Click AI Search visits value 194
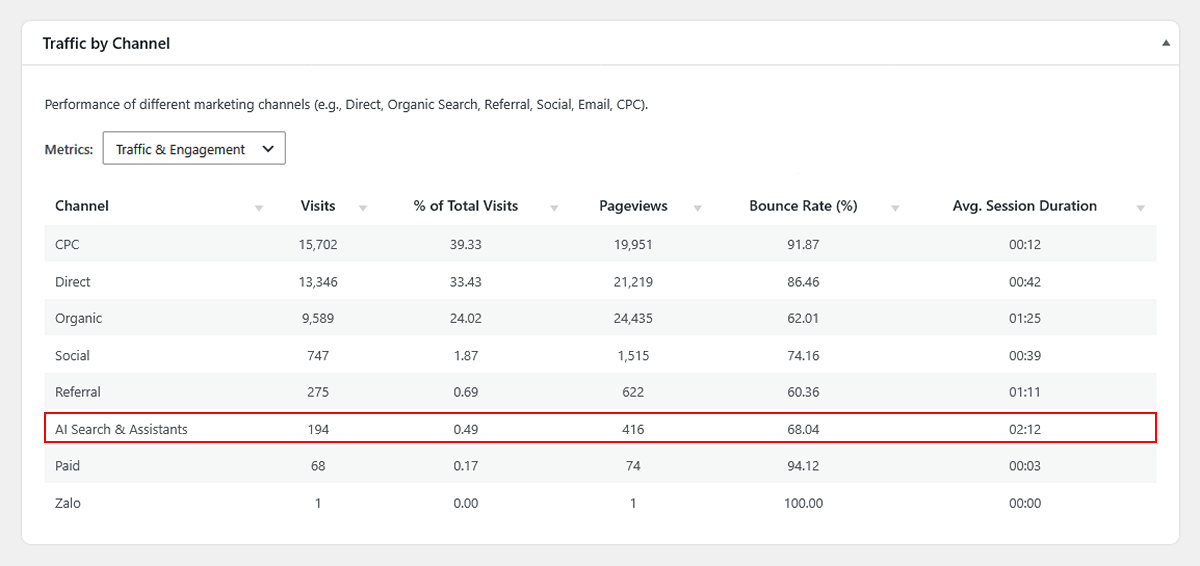The height and width of the screenshot is (566, 1200). pyautogui.click(x=318, y=429)
